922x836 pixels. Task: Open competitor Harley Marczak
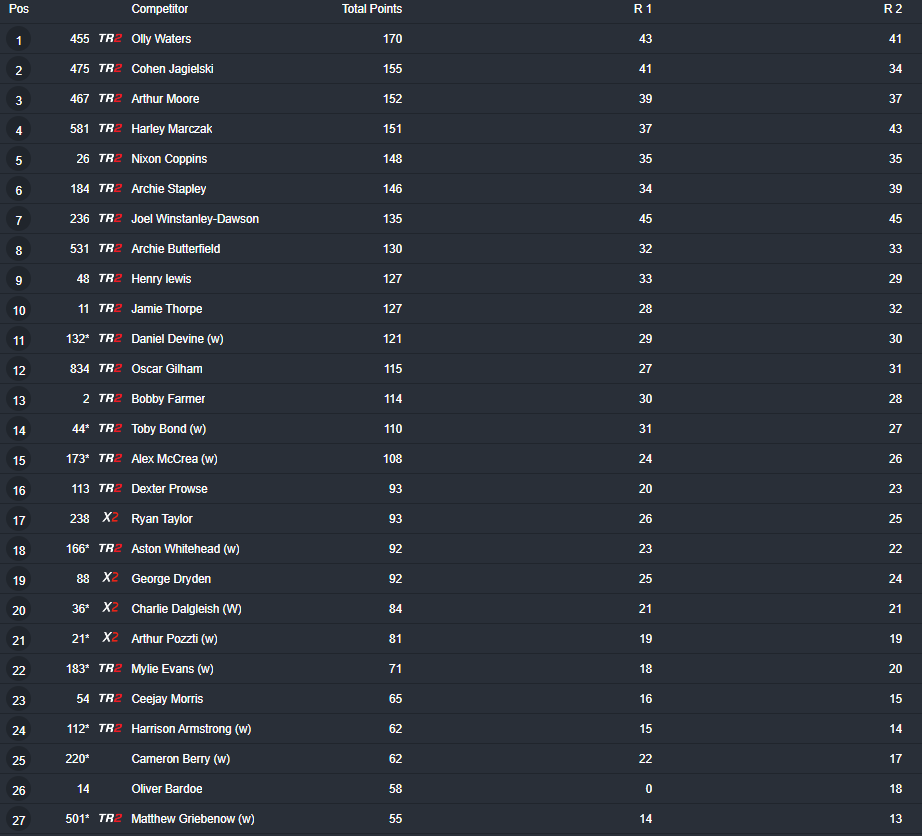[172, 129]
